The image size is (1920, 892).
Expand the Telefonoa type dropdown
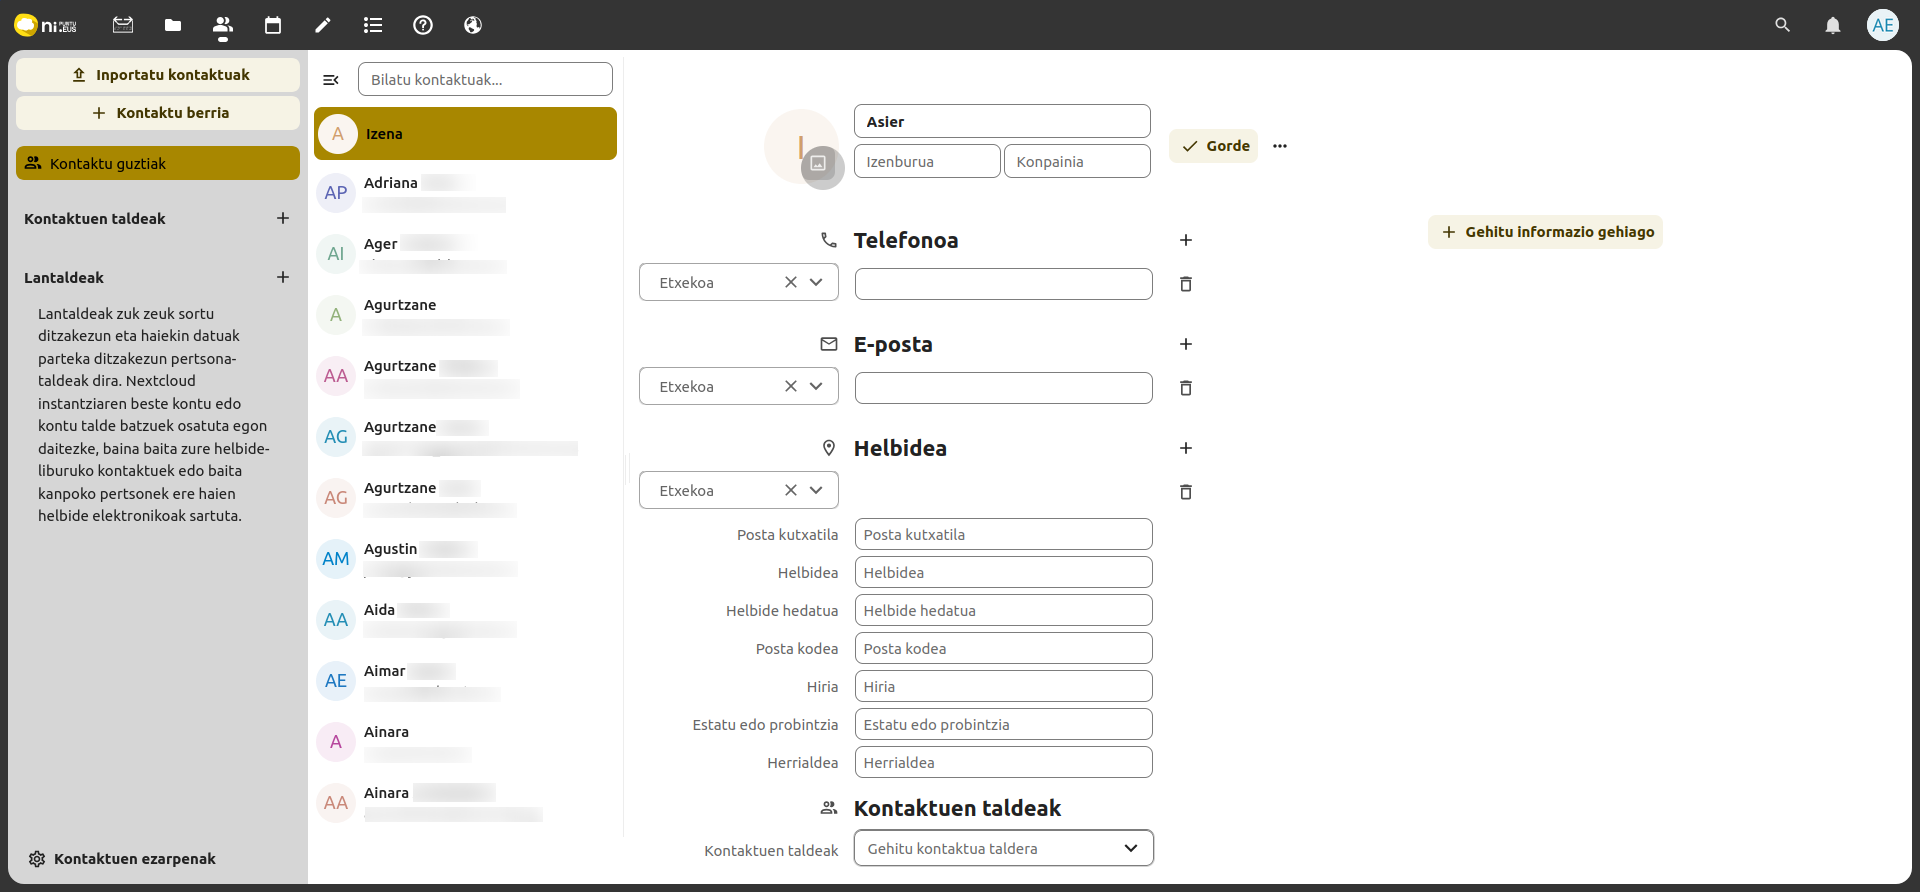point(816,283)
